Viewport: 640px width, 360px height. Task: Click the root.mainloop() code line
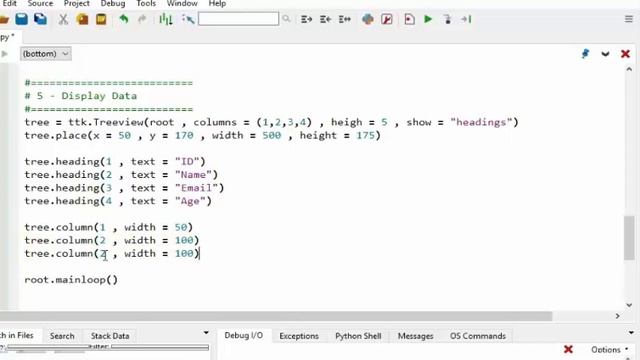(x=71, y=280)
